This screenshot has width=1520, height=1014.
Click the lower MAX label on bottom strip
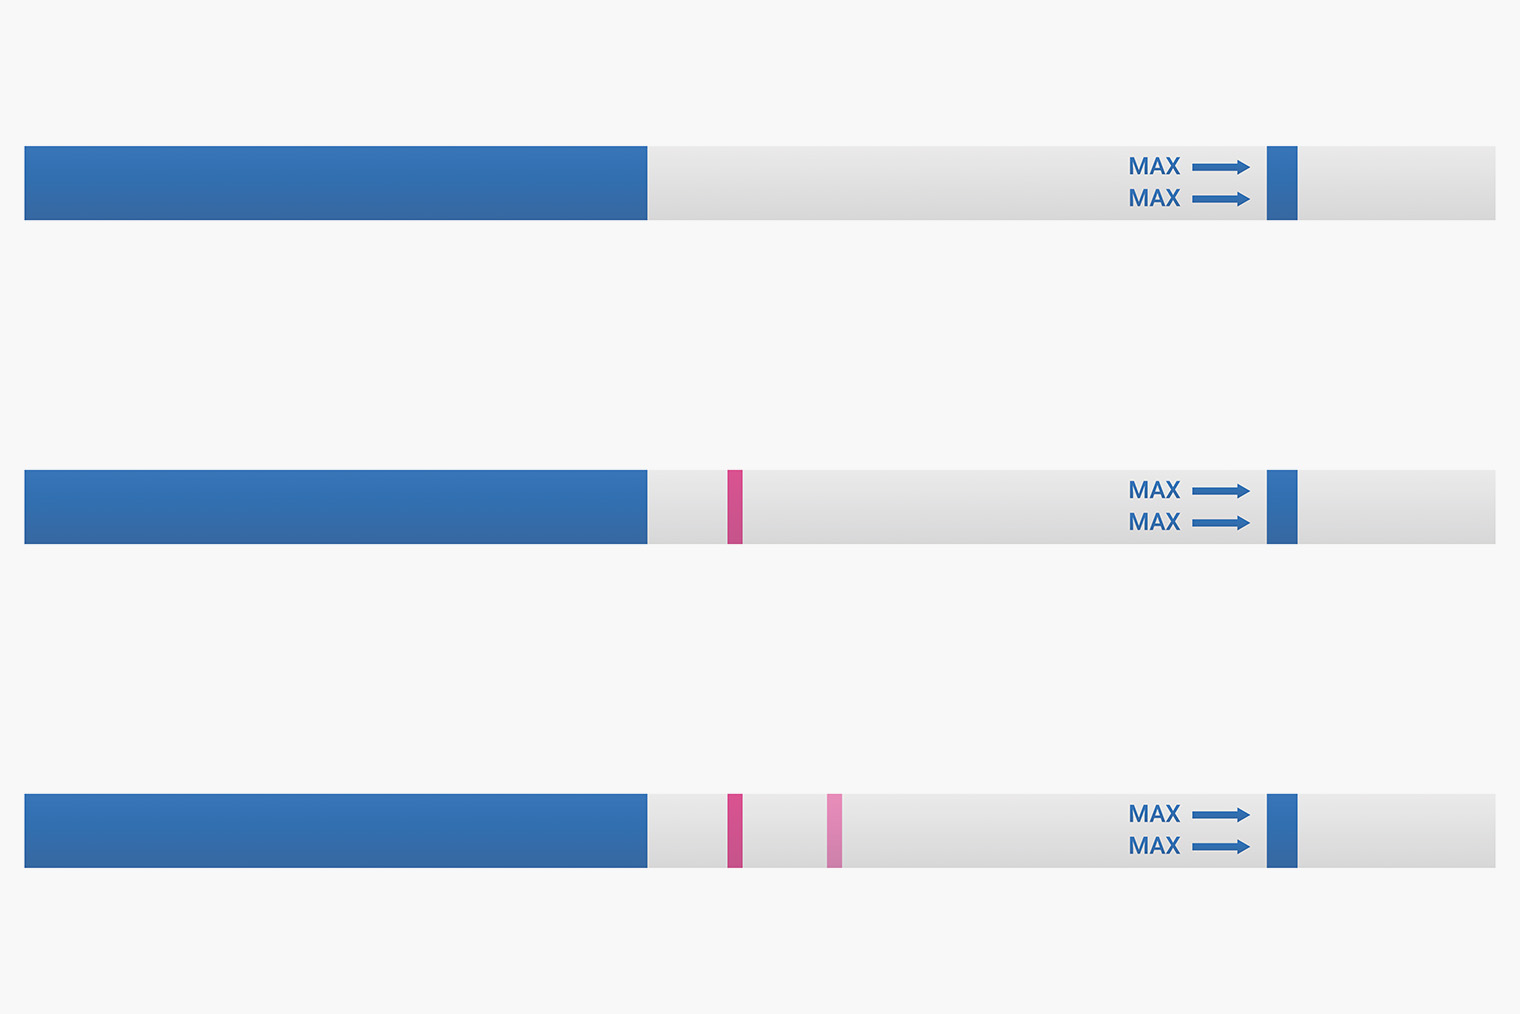[1154, 846]
